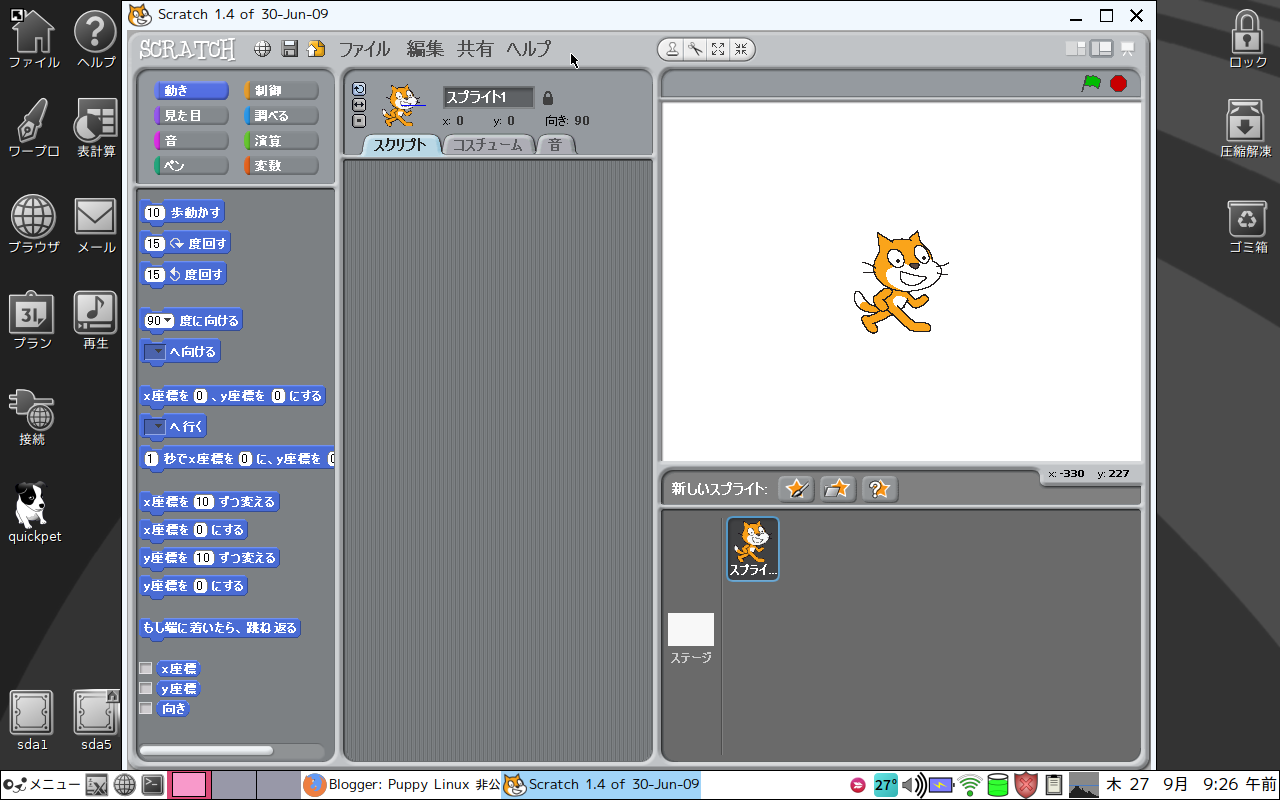Viewport: 1280px width, 800px height.
Task: Click the share this project icon
Action: coord(316,49)
